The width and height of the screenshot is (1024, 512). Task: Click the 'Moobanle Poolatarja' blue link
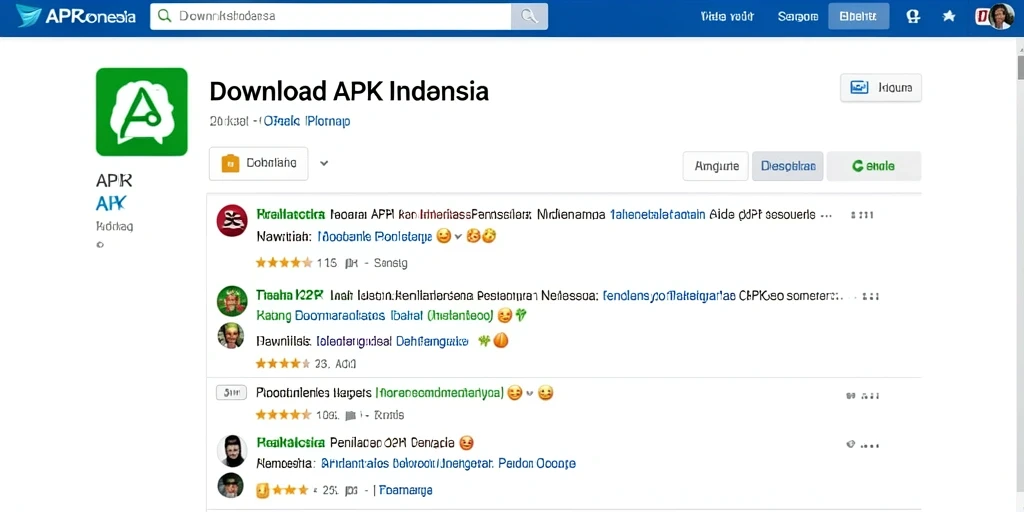pos(375,237)
